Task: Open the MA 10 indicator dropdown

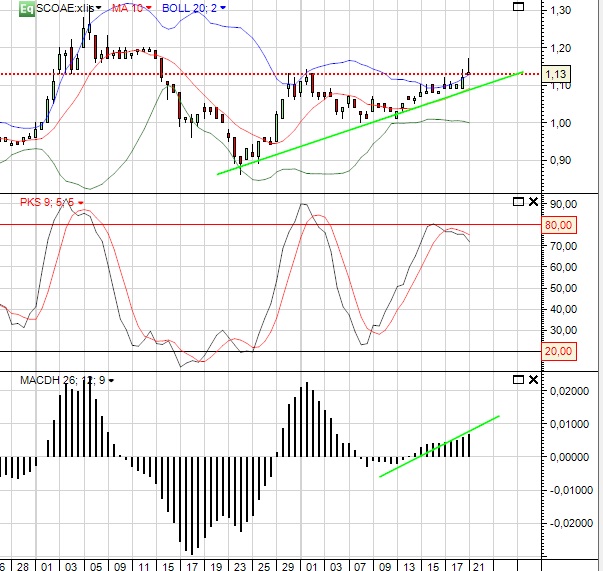Action: coord(148,8)
